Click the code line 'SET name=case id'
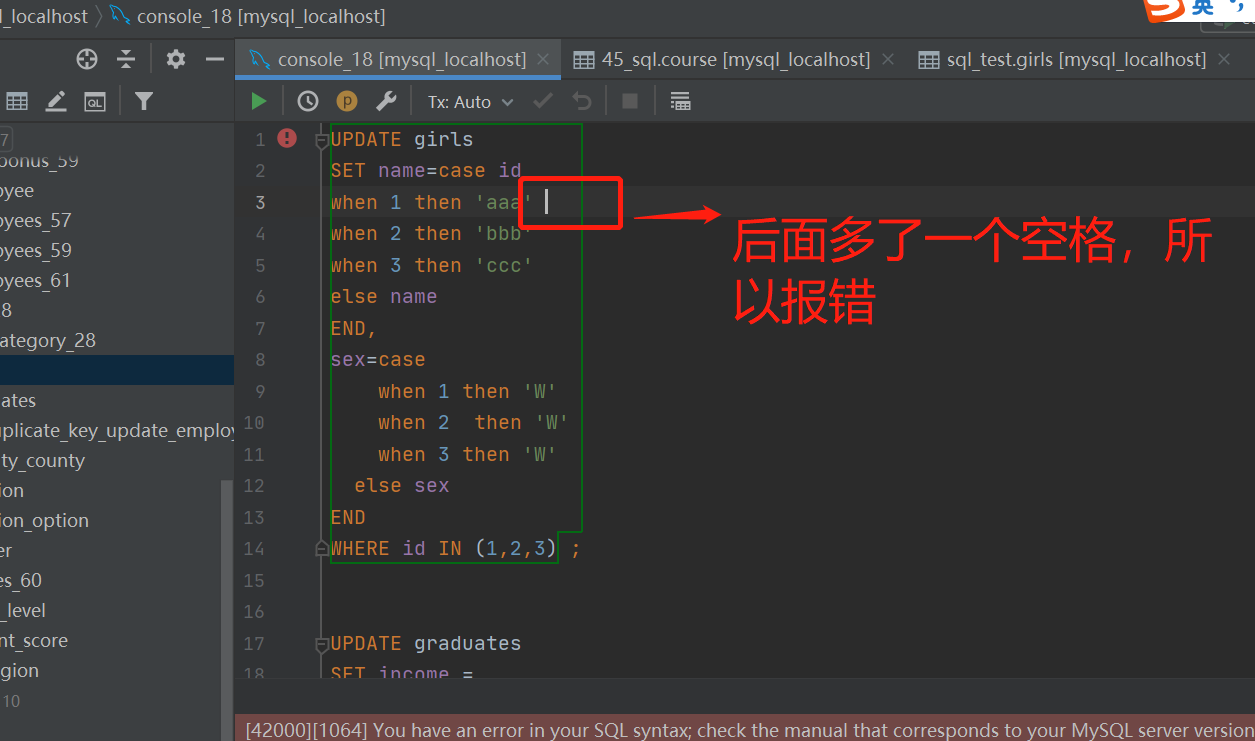Screen dimensions: 1255x741 (426, 171)
